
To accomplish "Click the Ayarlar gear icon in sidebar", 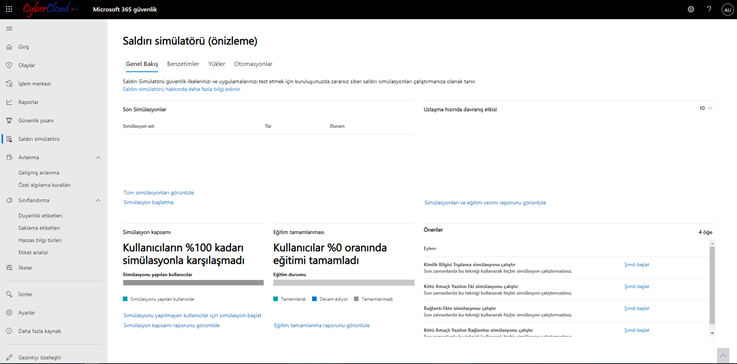I will pos(9,313).
